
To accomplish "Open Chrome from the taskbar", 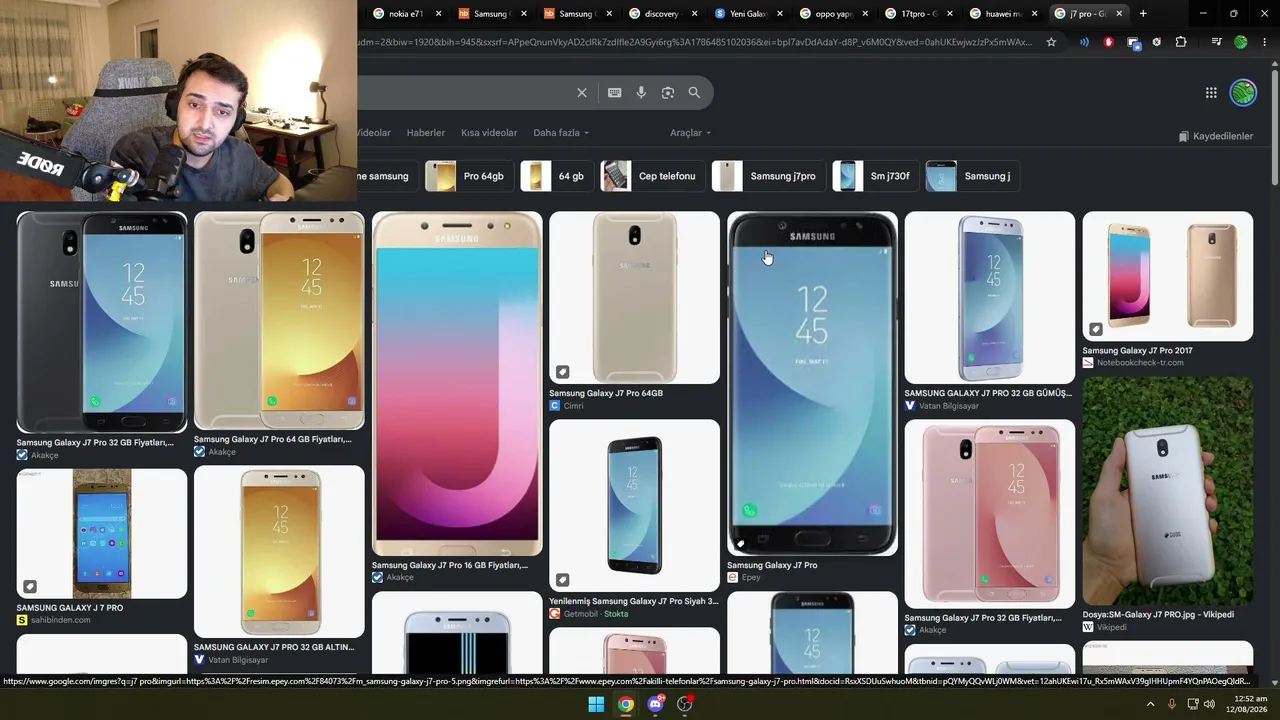I will pyautogui.click(x=625, y=704).
